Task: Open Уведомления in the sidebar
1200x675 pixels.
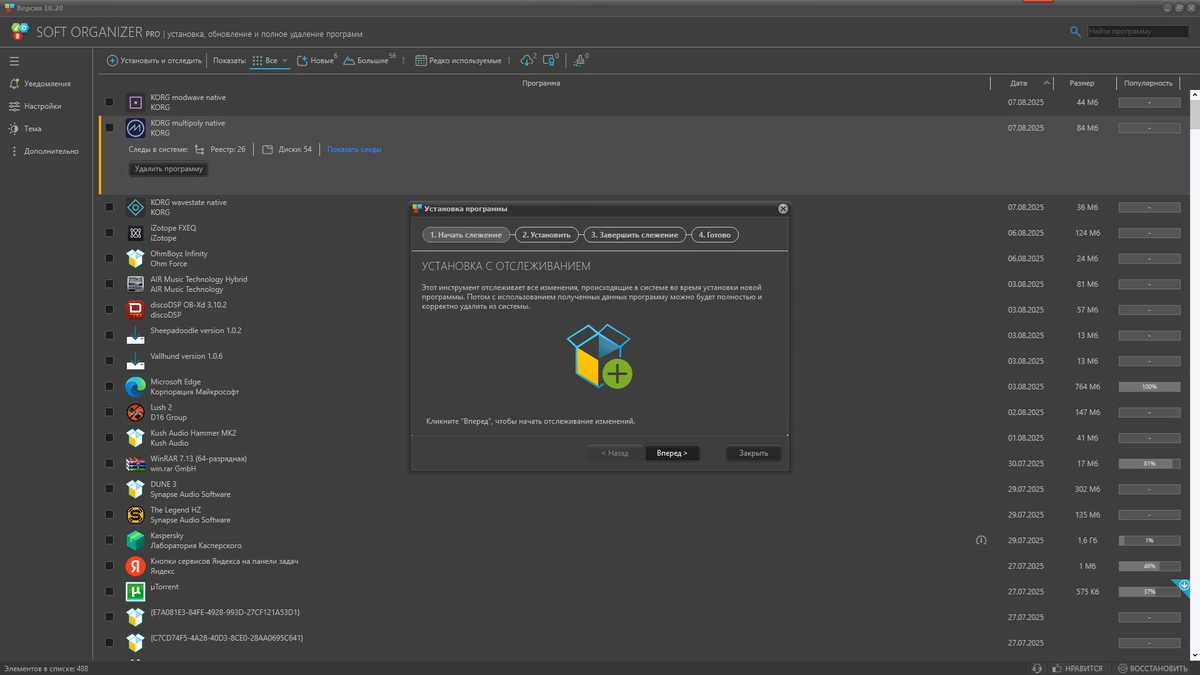Action: tap(40, 84)
